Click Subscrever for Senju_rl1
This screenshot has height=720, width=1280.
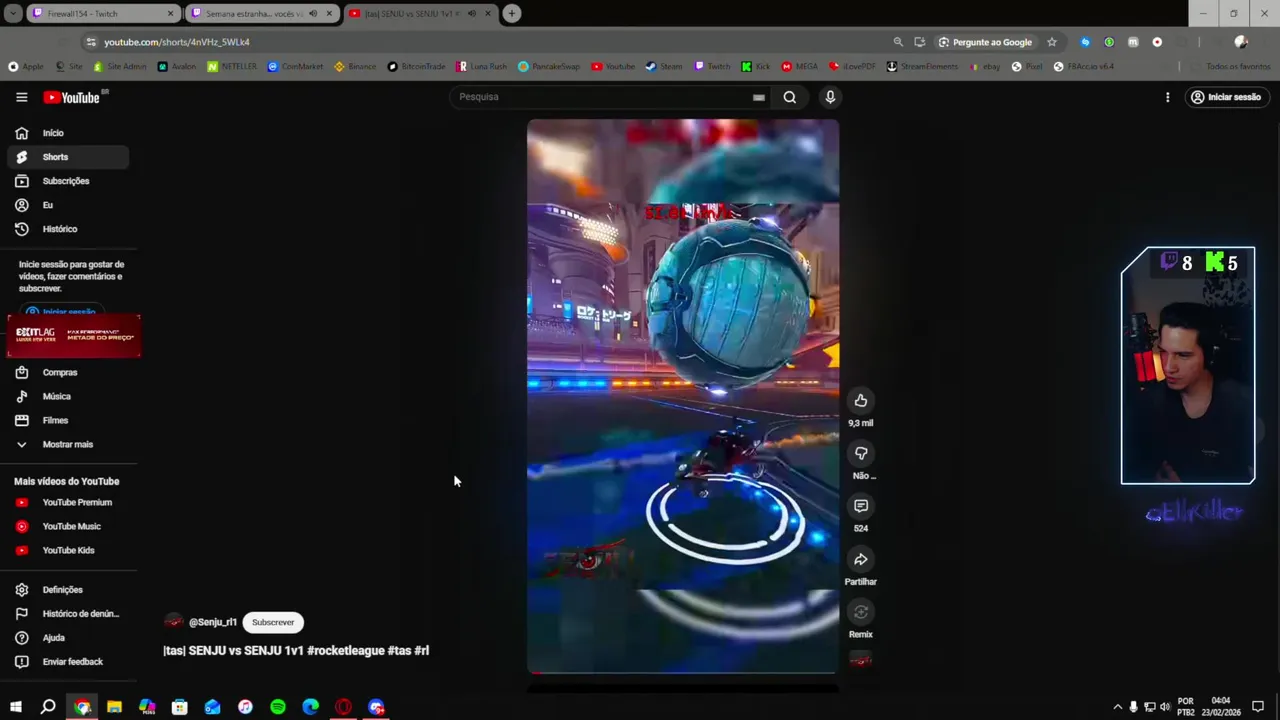point(273,622)
